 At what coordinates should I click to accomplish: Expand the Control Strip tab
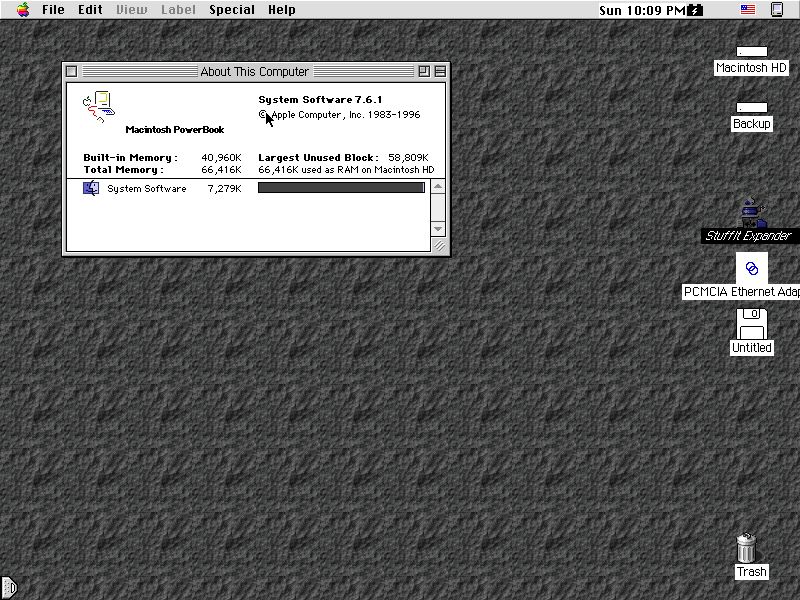(x=8, y=588)
